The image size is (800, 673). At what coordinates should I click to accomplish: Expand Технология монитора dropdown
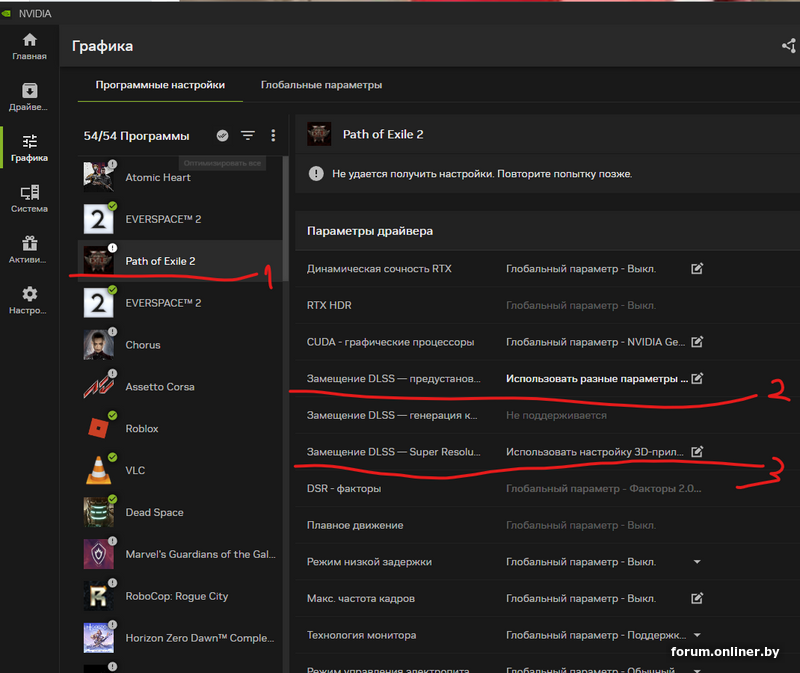[x=697, y=635]
